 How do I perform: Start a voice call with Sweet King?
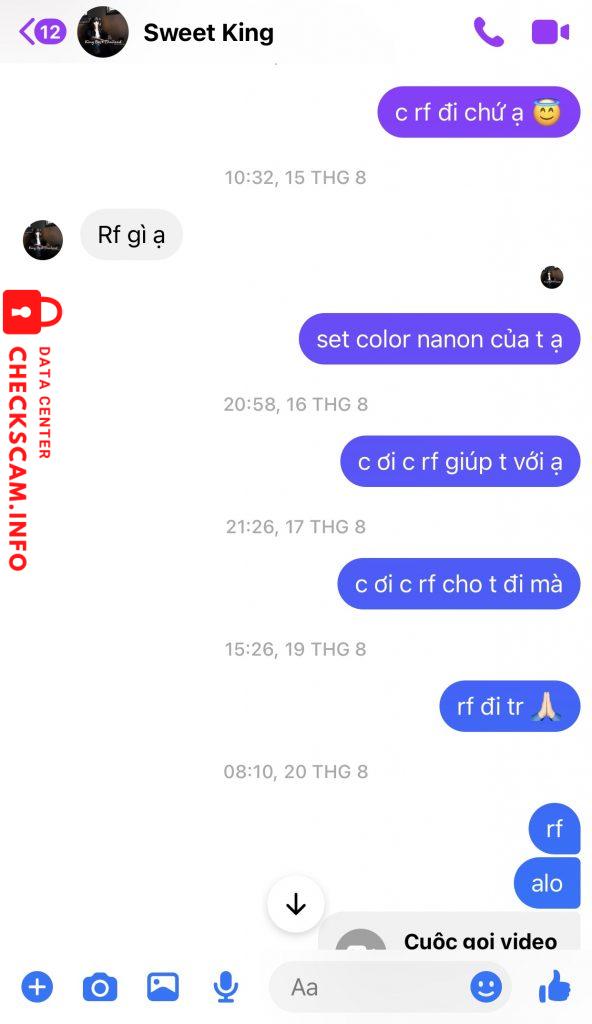click(x=488, y=31)
